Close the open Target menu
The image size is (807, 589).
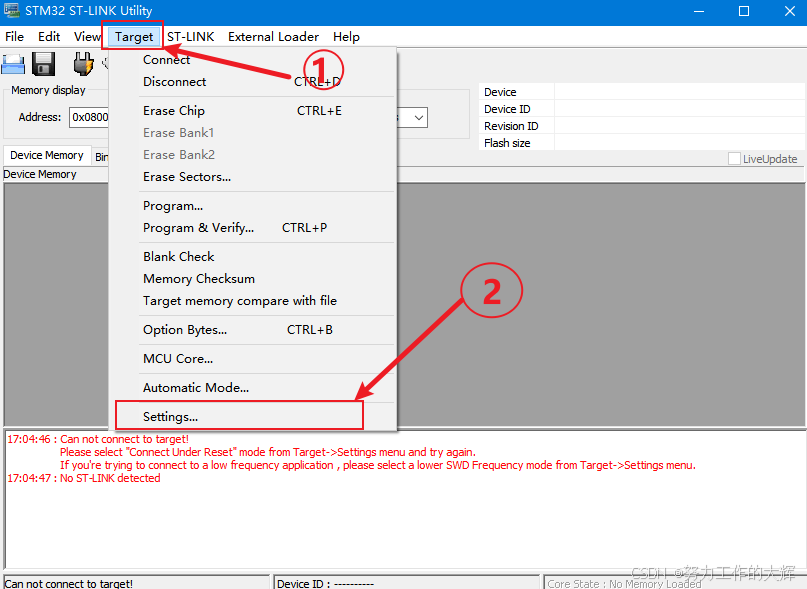134,37
